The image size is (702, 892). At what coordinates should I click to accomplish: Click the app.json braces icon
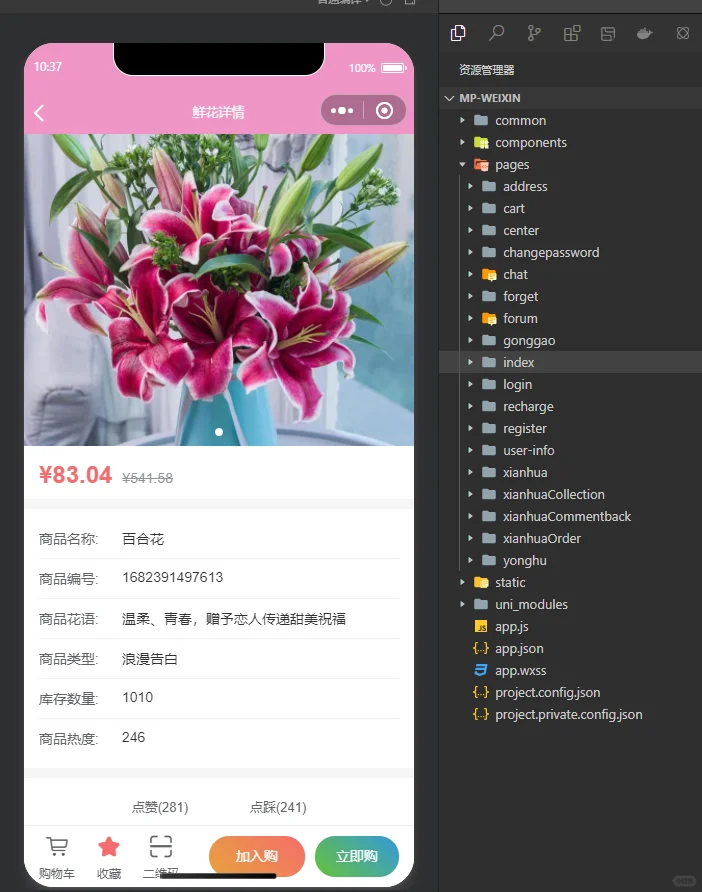point(481,649)
